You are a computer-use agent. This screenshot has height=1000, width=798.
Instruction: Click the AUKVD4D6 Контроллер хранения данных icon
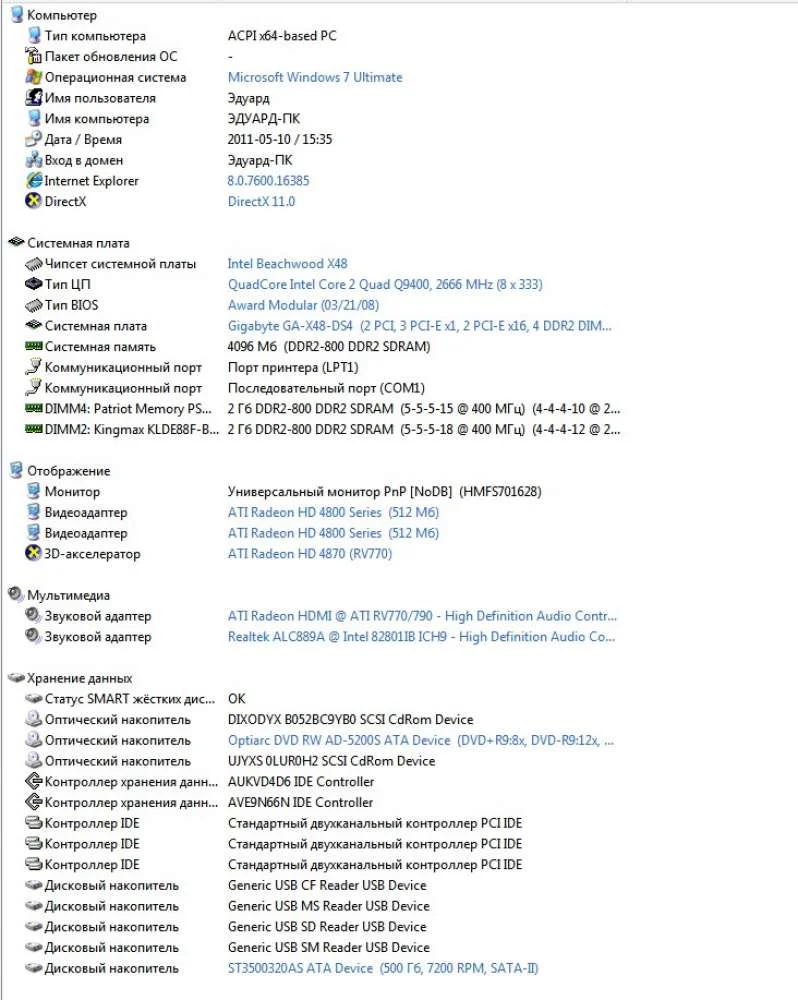pyautogui.click(x=34, y=781)
